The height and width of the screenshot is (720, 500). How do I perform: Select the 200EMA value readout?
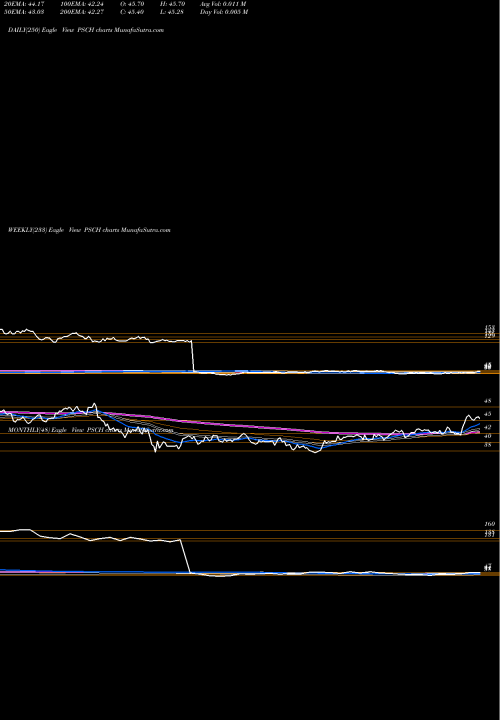84,12
